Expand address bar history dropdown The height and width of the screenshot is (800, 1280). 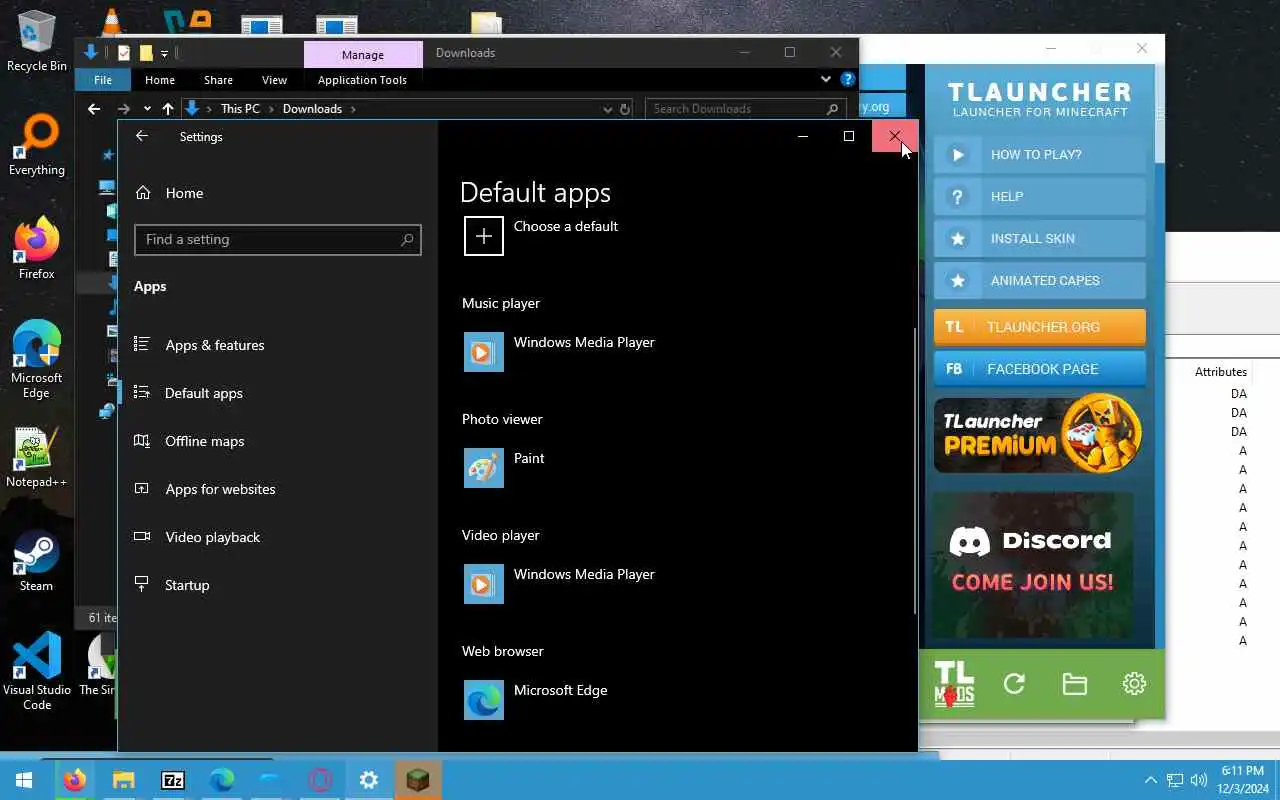pyautogui.click(x=607, y=109)
